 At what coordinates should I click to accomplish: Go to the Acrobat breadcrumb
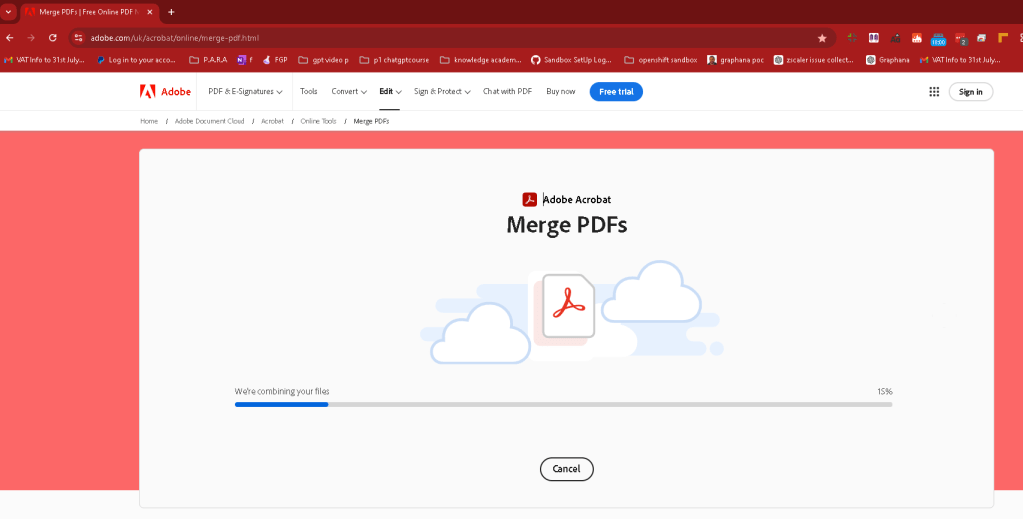pyautogui.click(x=272, y=121)
